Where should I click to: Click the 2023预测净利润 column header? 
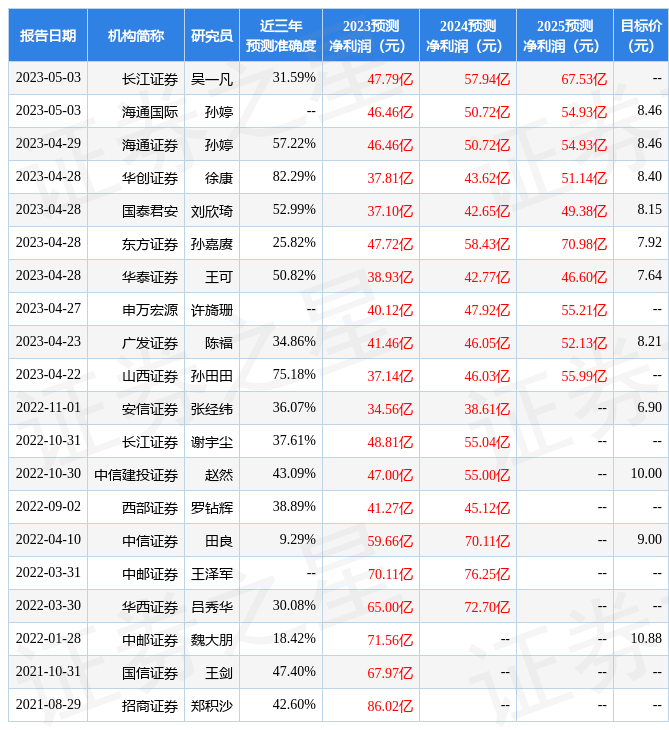[371, 35]
